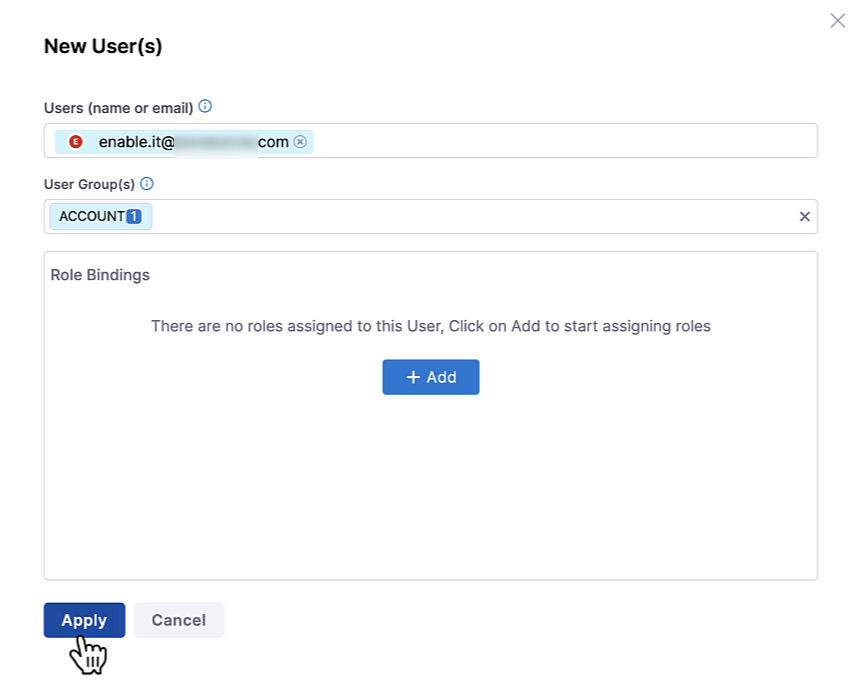Screen dimensions: 858x682
Task: Close the New User(s) dialog
Action: click(837, 20)
